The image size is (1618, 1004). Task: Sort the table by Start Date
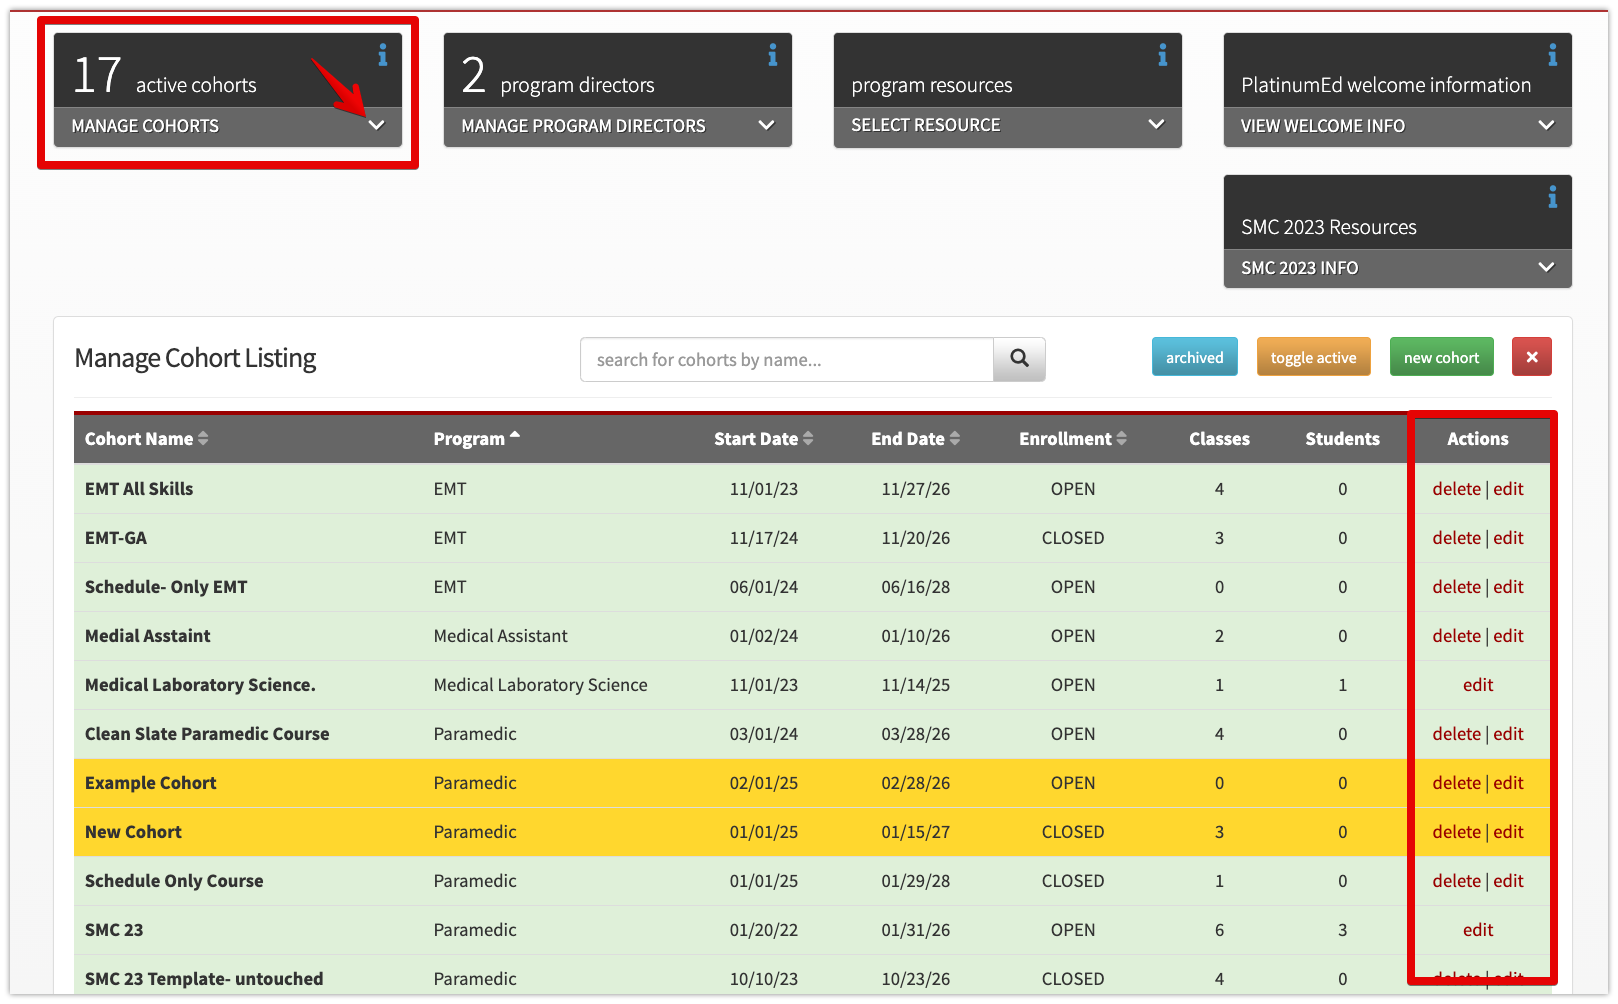(763, 439)
